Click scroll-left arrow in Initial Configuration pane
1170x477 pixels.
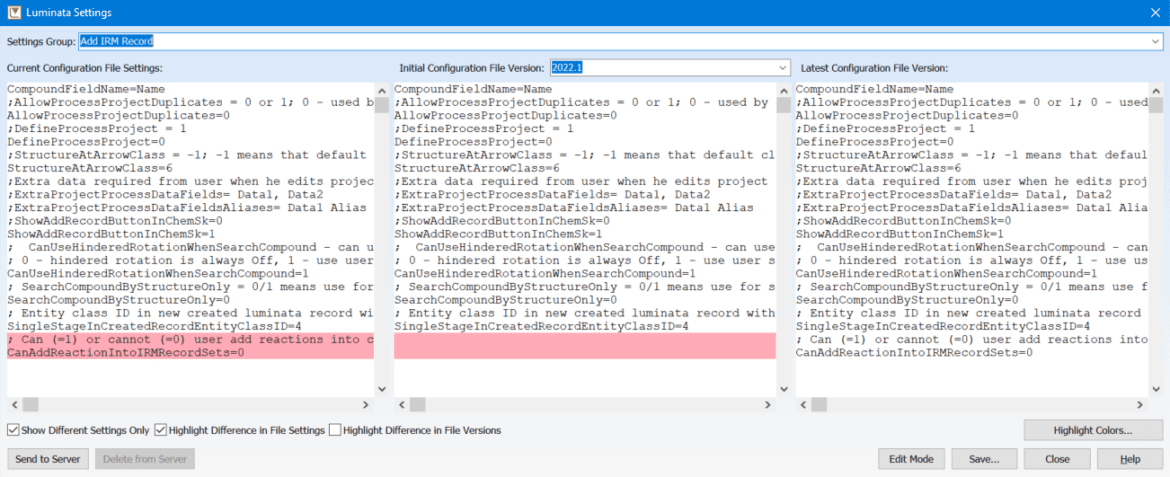401,404
